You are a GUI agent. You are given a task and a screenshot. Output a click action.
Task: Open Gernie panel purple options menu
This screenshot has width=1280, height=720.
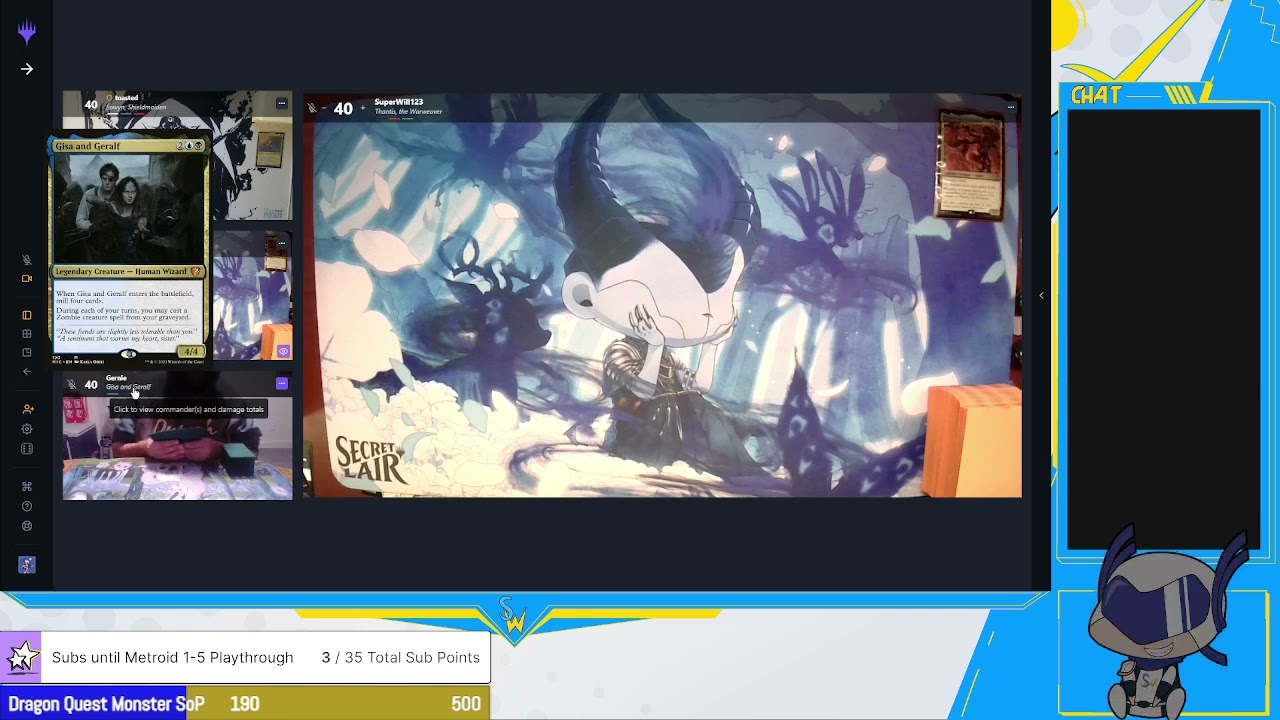pyautogui.click(x=282, y=384)
